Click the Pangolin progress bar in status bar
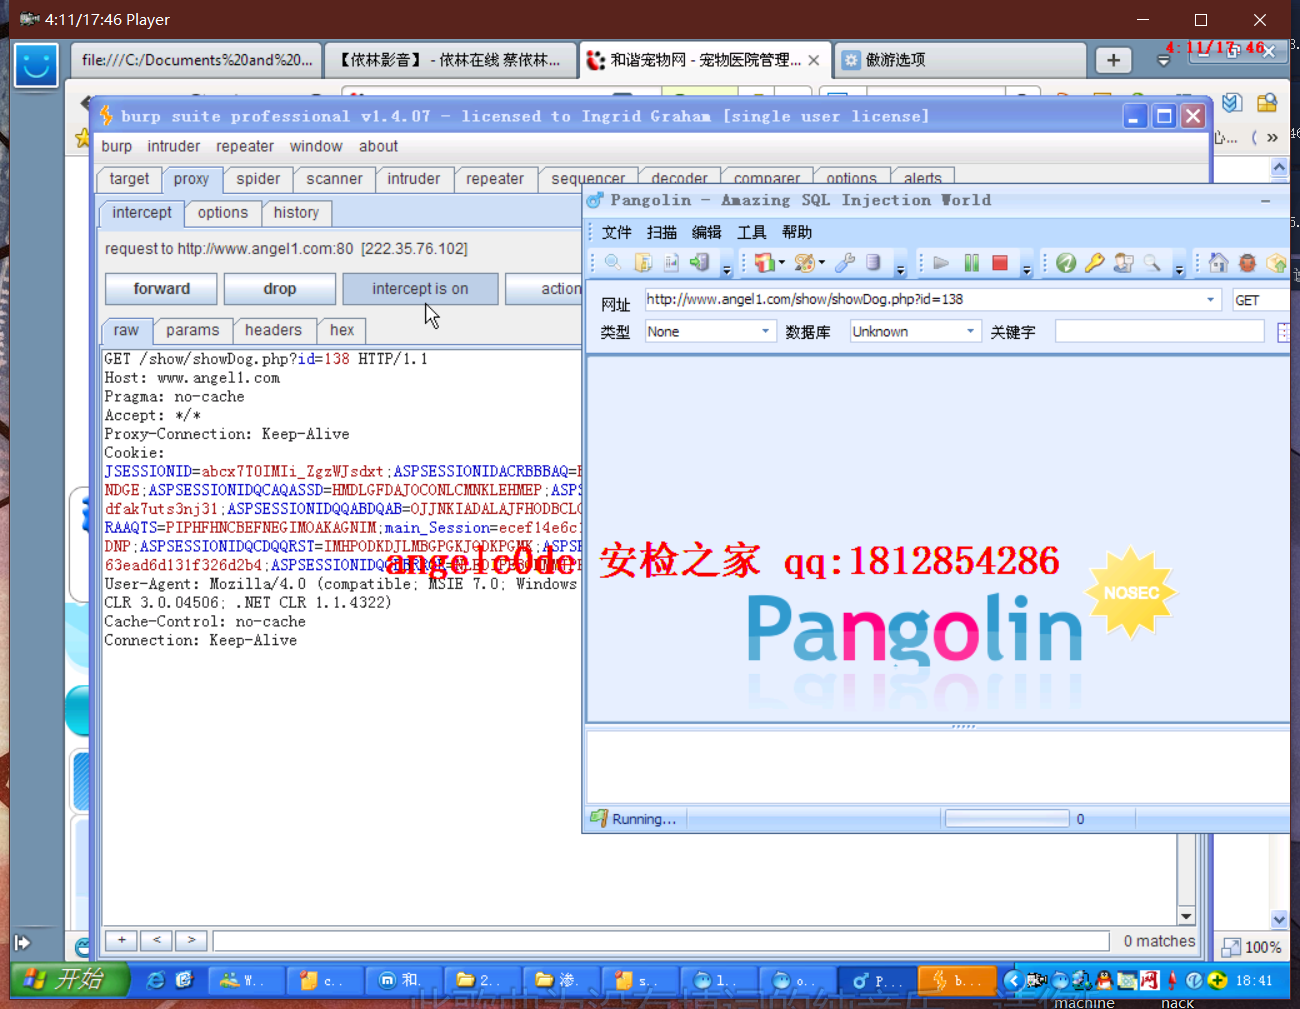 pos(1007,819)
